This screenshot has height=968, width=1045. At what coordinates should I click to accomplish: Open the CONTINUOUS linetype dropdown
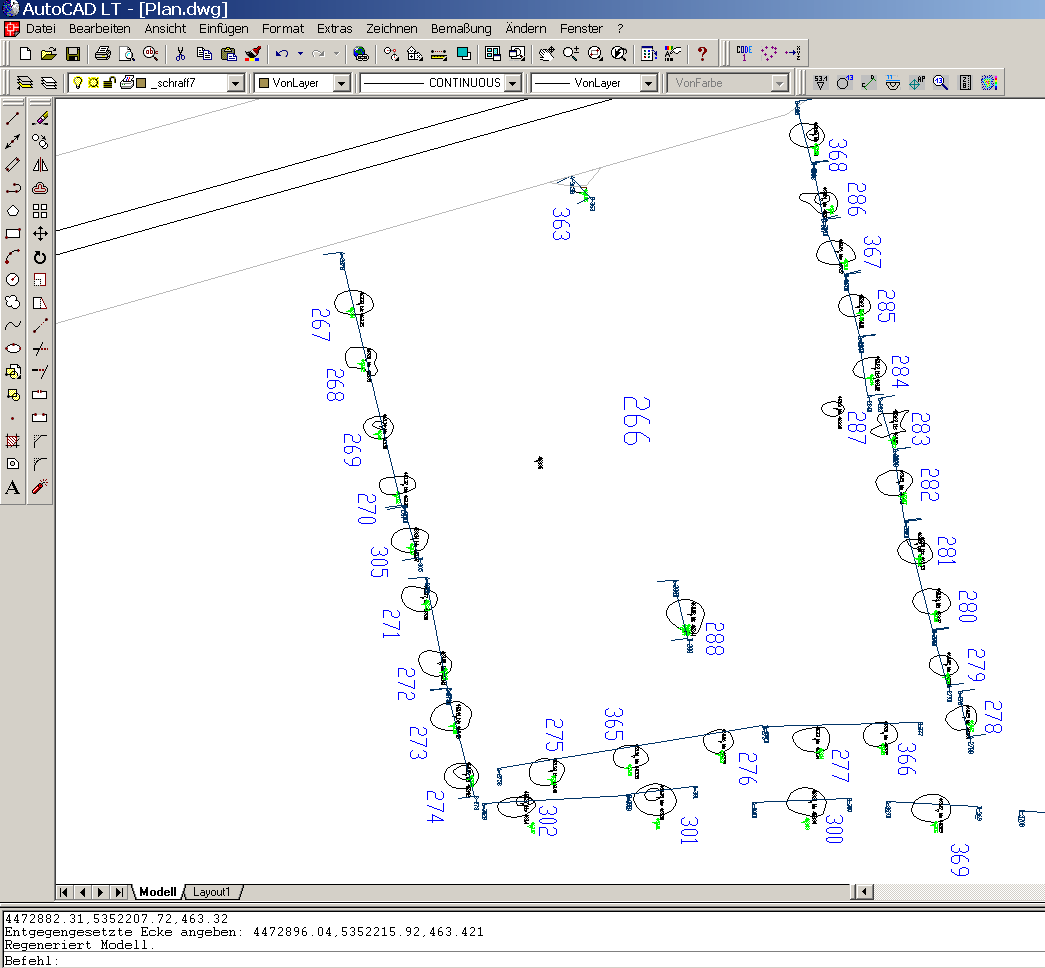tap(513, 84)
